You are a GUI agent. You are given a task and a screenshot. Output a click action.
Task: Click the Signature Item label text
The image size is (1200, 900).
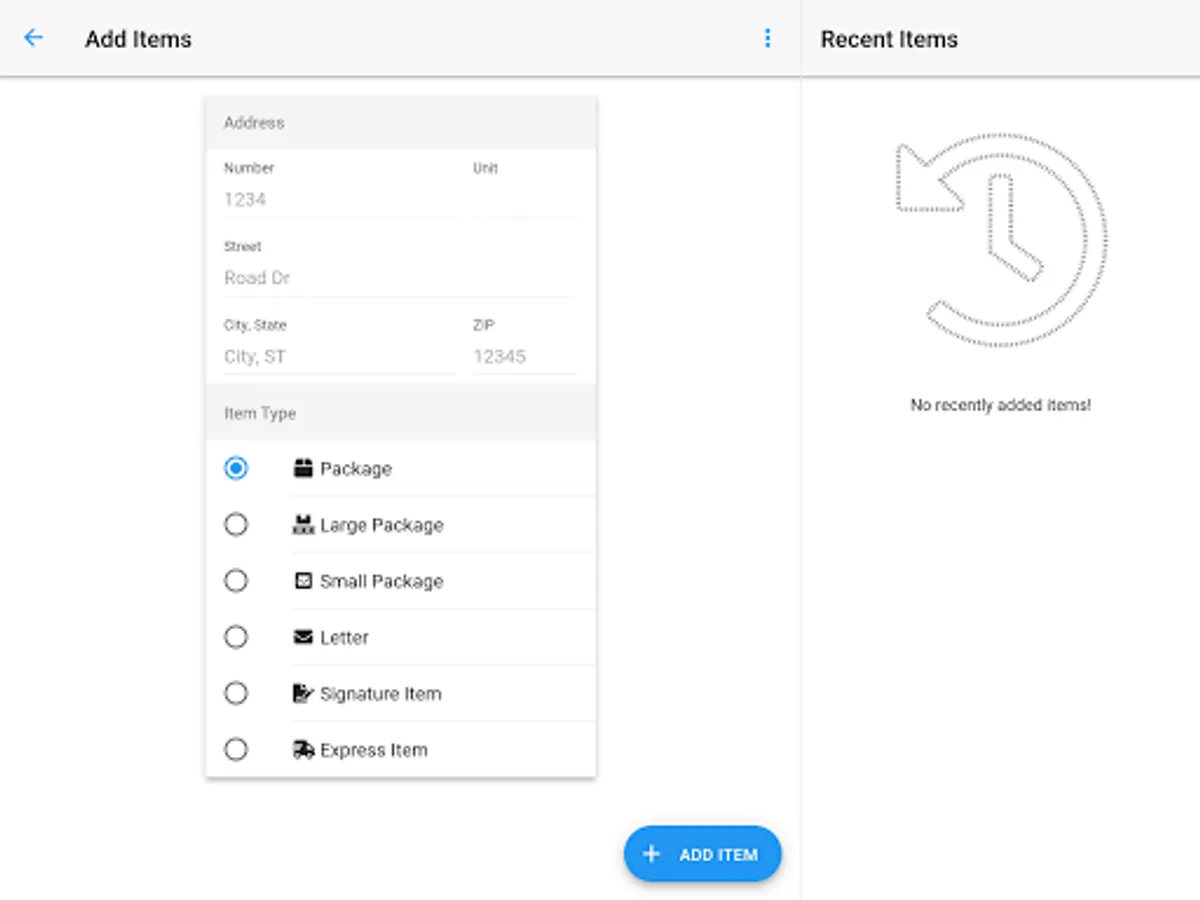[380, 694]
